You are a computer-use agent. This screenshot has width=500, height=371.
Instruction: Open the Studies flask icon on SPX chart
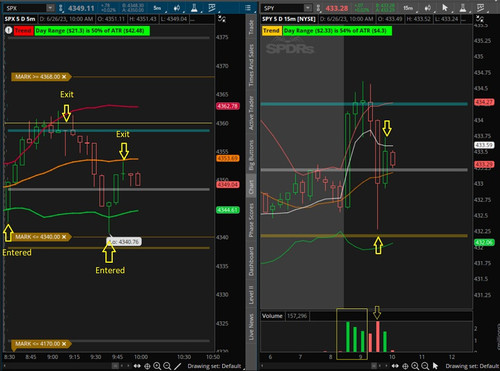click(194, 8)
